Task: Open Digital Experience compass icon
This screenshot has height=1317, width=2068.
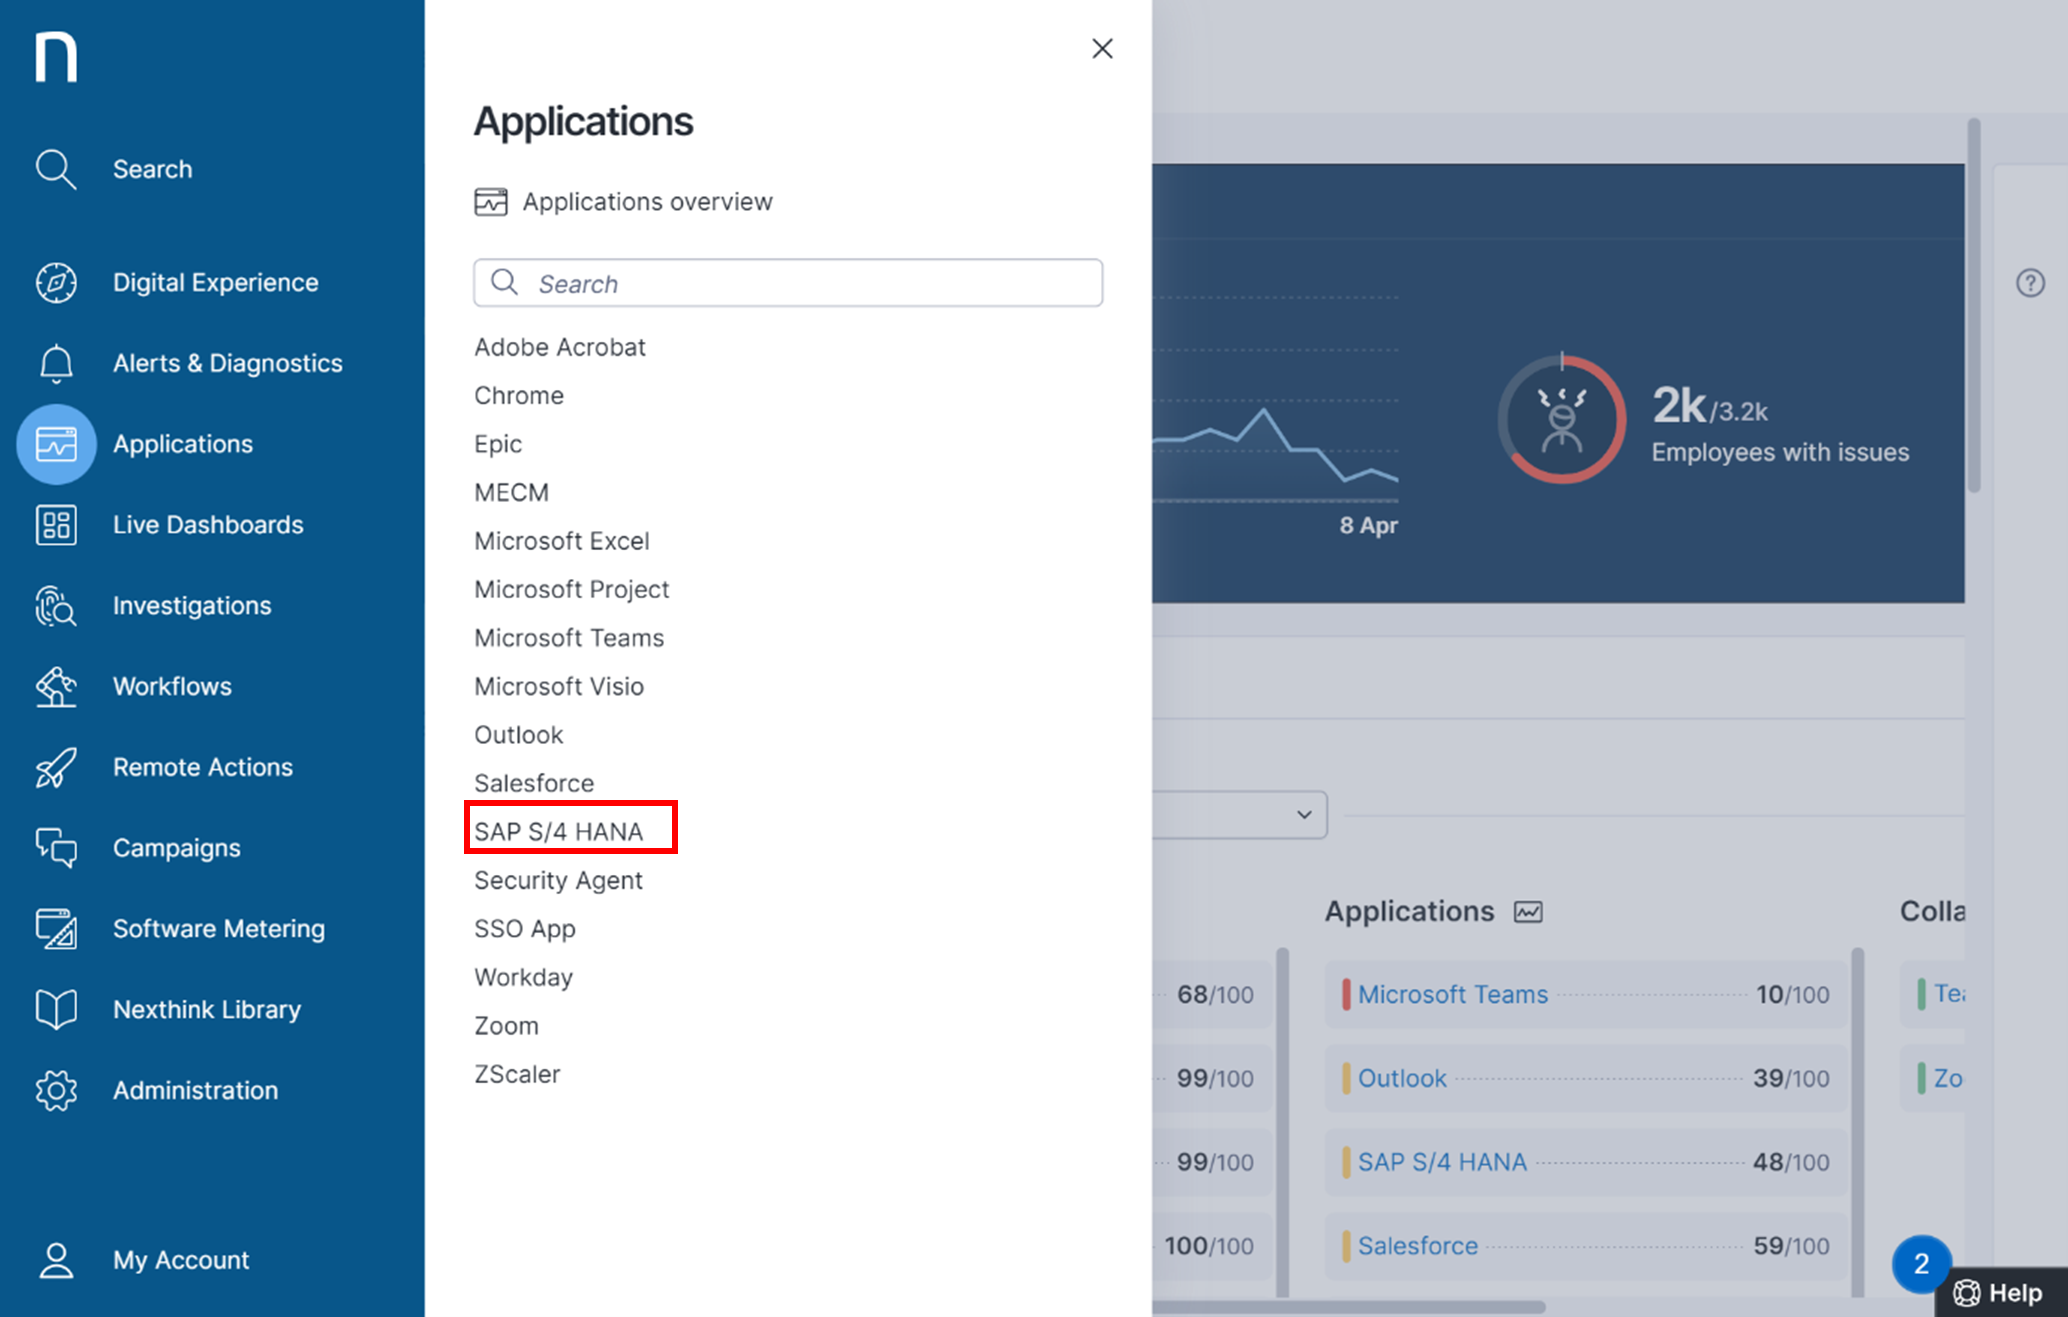Action: coord(56,282)
